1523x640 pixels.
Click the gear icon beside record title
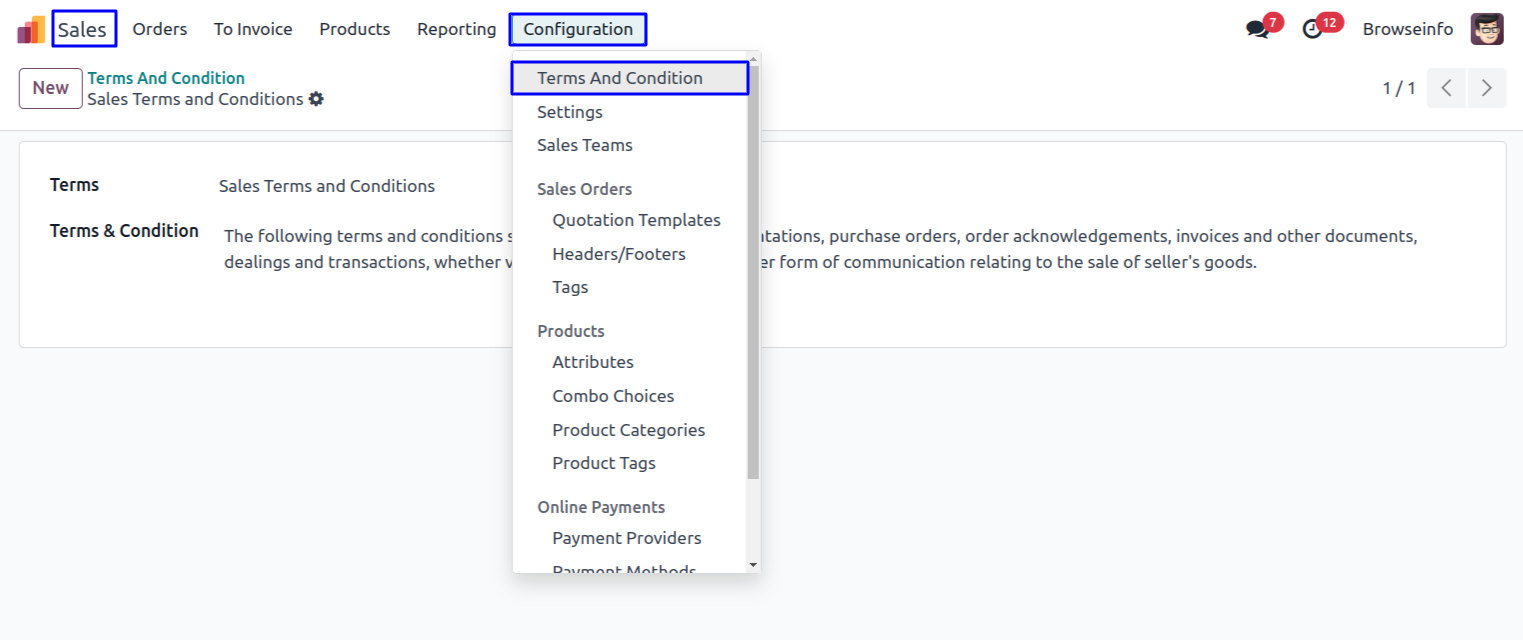[316, 99]
